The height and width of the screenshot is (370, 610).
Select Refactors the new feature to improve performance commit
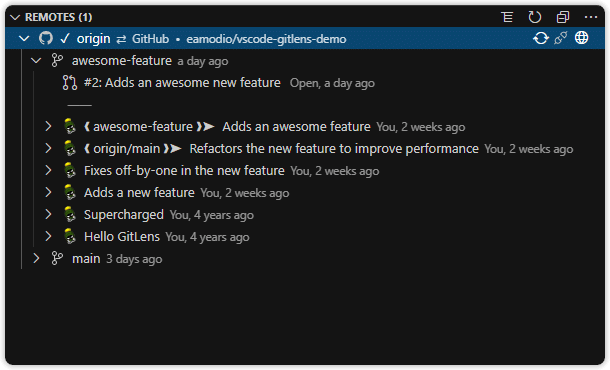coord(334,149)
